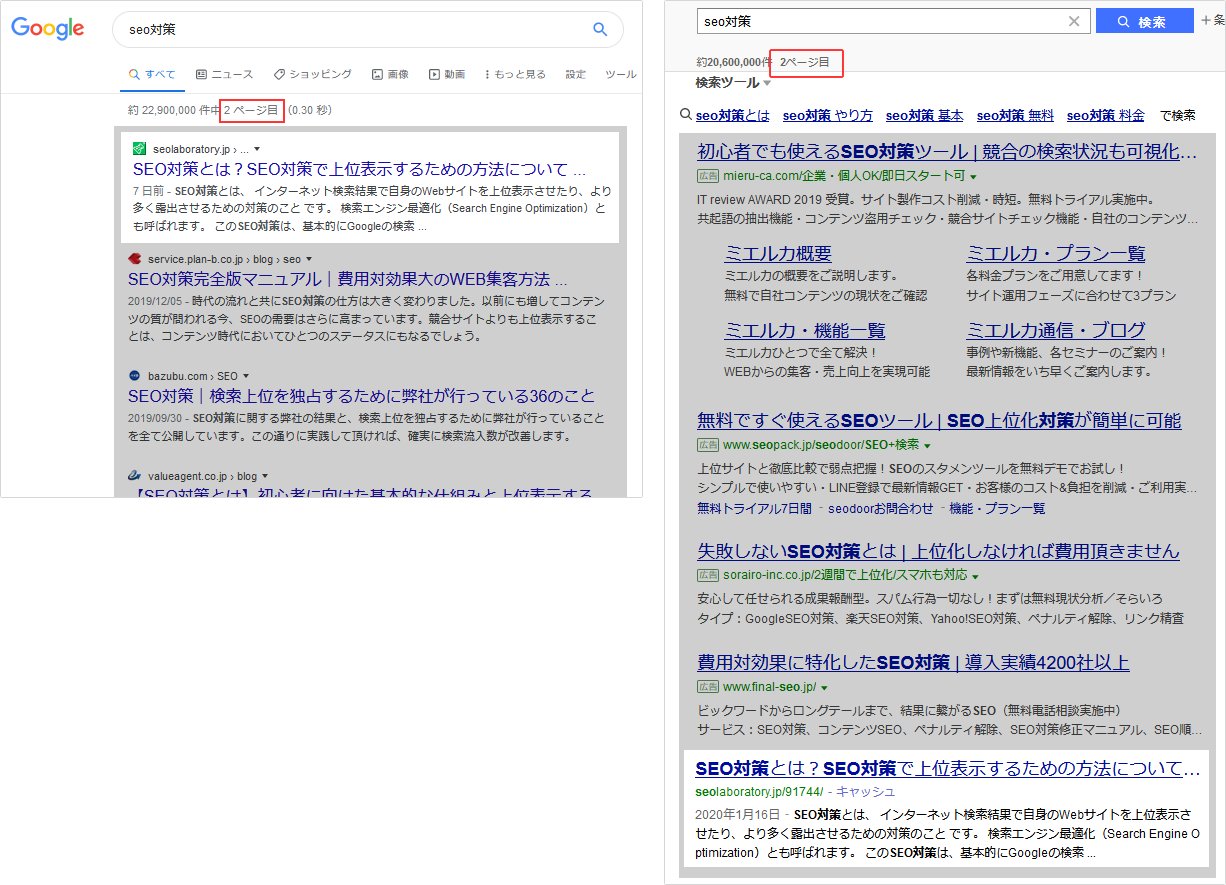Click service.plan-b.co.jp red favicon
The width and height of the screenshot is (1226, 885).
135,259
